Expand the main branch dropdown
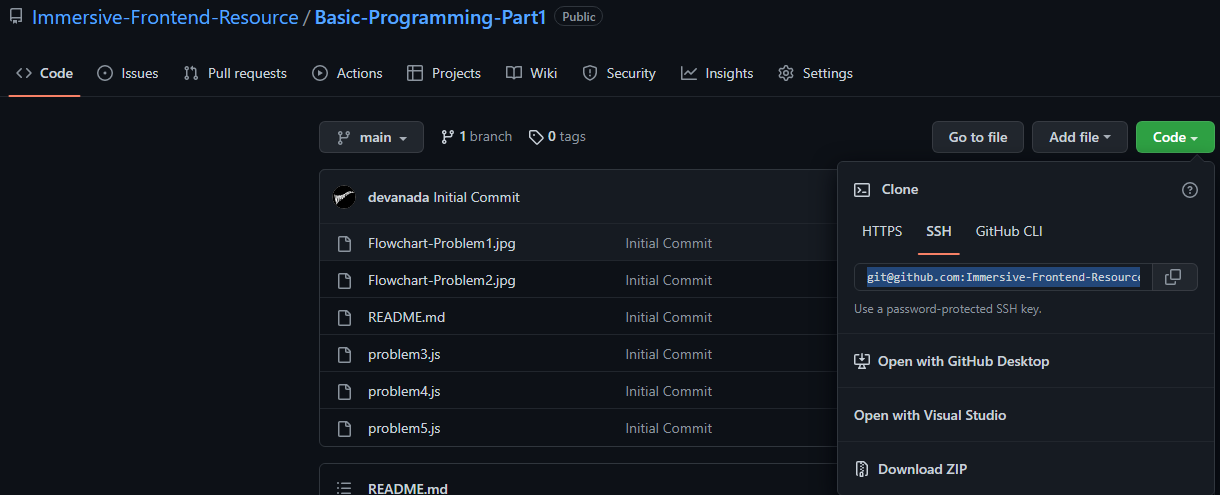Viewport: 1220px width, 495px height. [371, 137]
